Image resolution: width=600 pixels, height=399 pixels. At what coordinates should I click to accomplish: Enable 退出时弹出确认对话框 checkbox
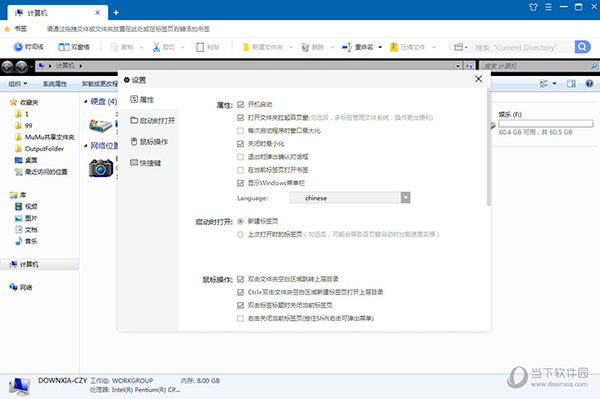(240, 157)
